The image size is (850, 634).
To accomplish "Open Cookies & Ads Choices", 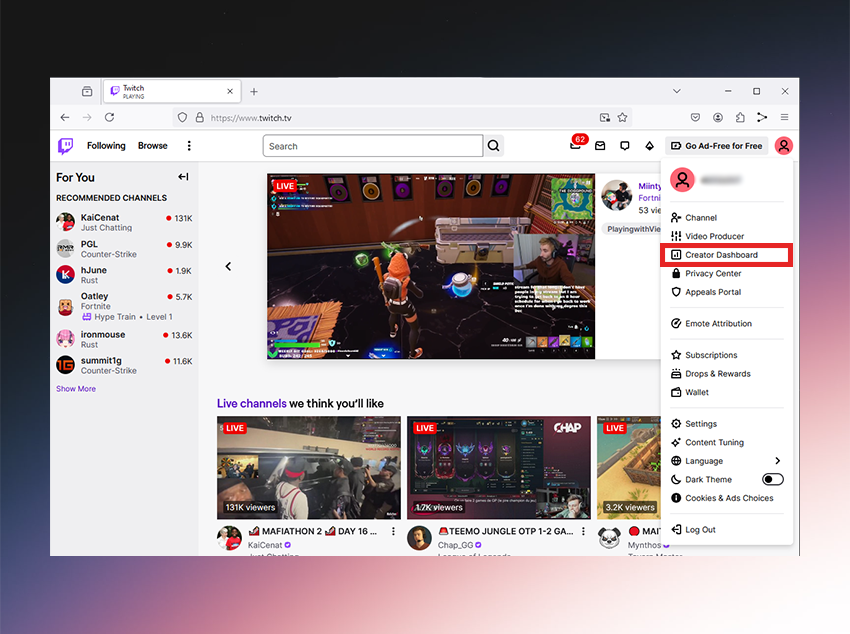I will pos(727,498).
